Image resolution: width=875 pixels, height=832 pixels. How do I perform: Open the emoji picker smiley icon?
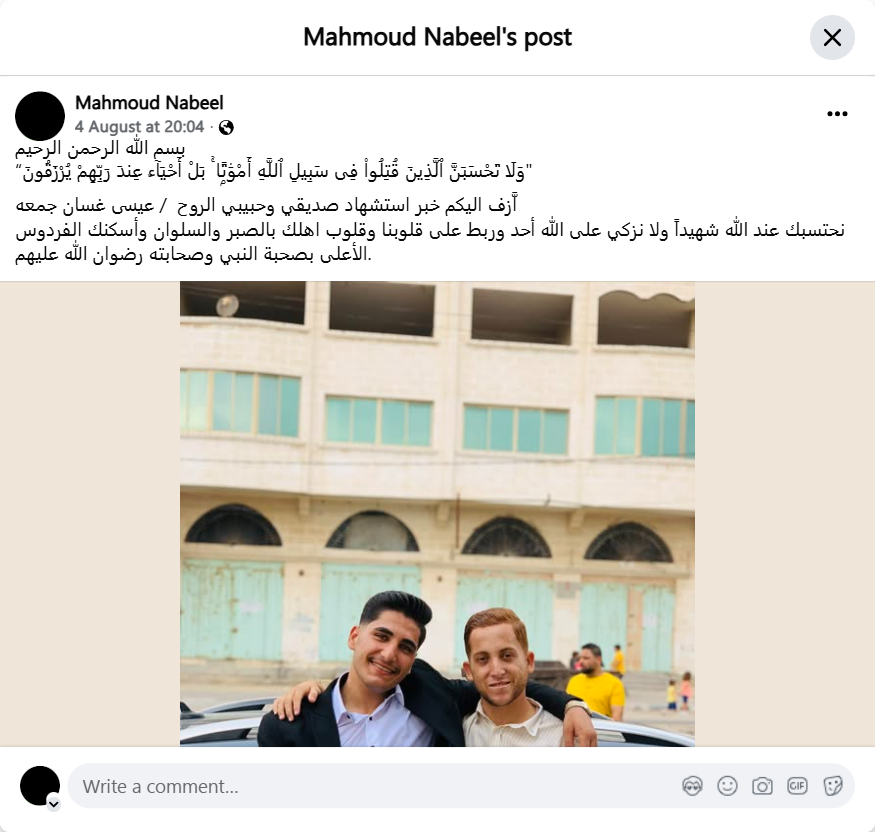pyautogui.click(x=727, y=786)
